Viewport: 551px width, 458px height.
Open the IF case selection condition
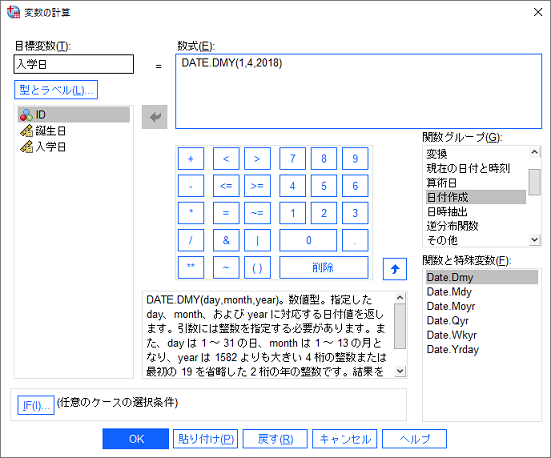pyautogui.click(x=36, y=405)
